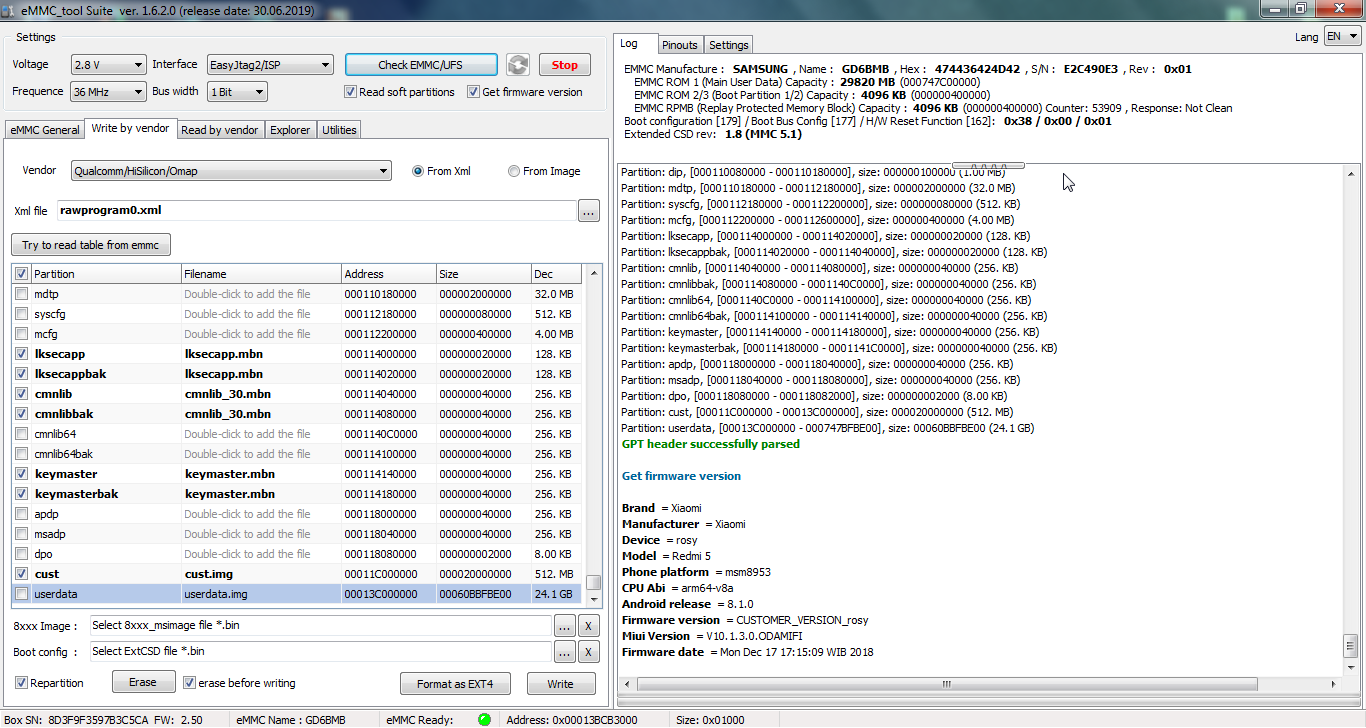Click the red Stop button
Image resolution: width=1366 pixels, height=728 pixels.
[x=564, y=65]
